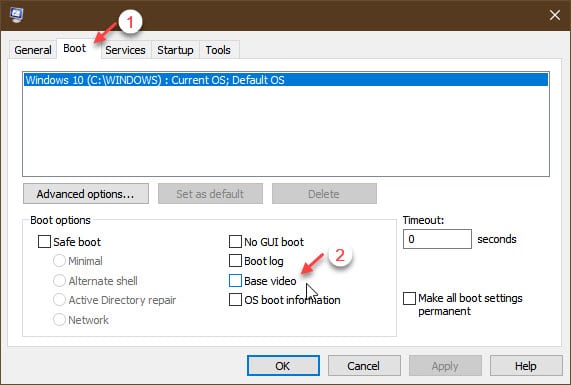Click the Delete boot entry button
Image resolution: width=571 pixels, height=385 pixels.
coord(324,194)
